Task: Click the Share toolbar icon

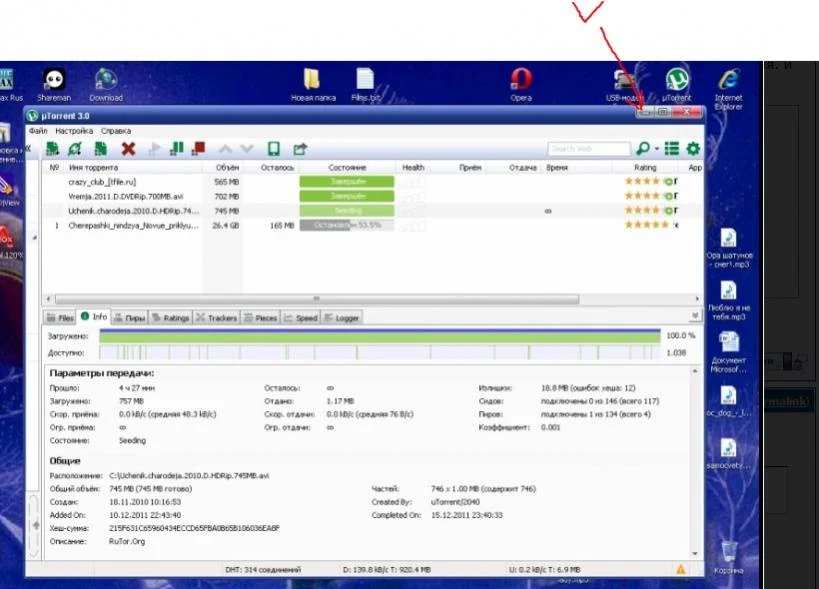Action: [x=300, y=149]
